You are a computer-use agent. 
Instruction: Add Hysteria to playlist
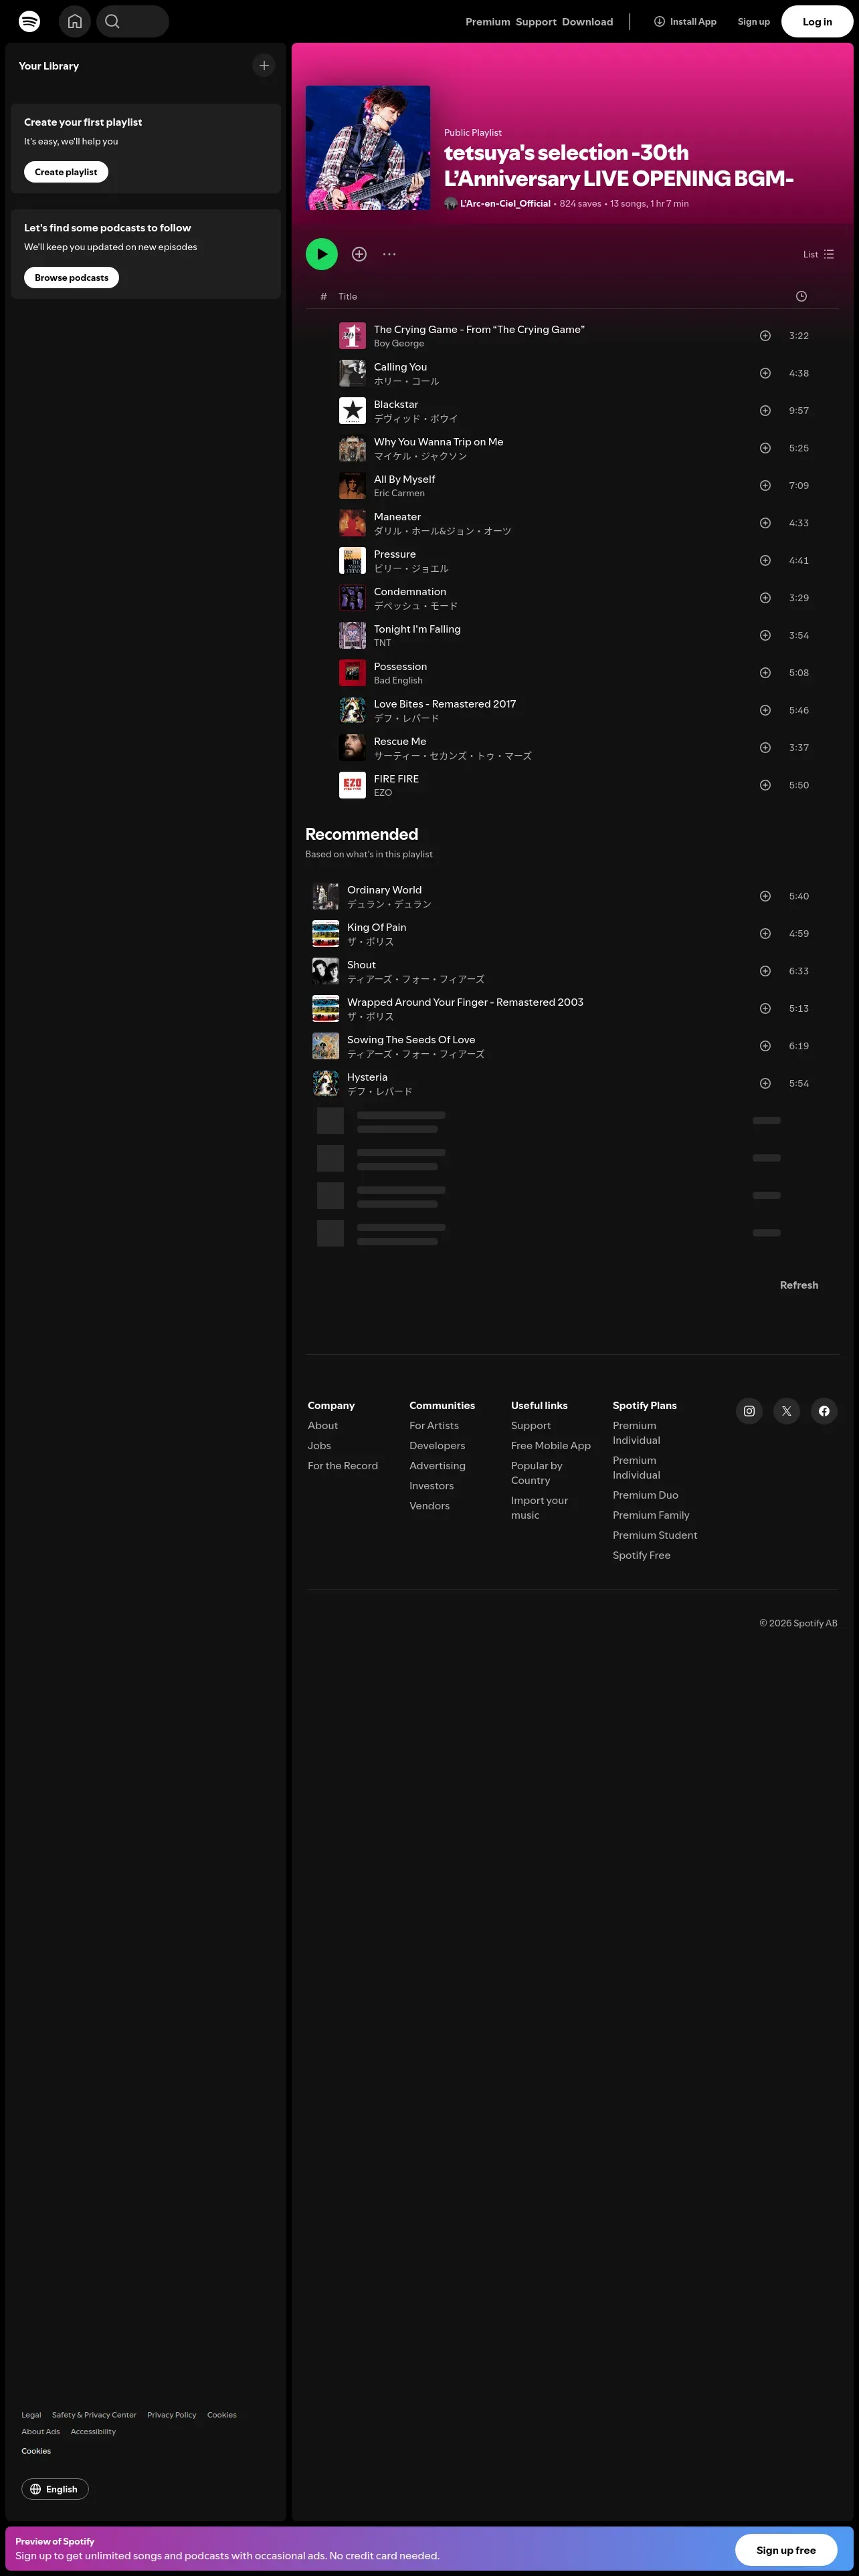(765, 1083)
